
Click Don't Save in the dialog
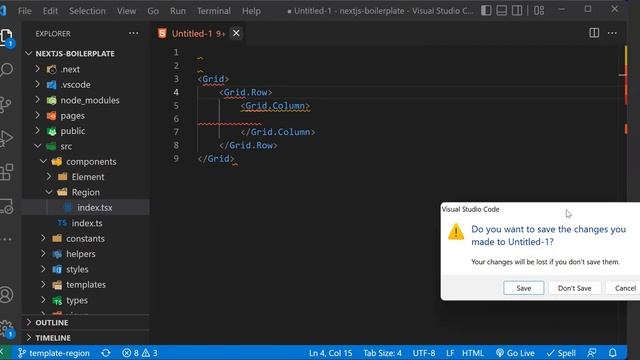pos(574,288)
